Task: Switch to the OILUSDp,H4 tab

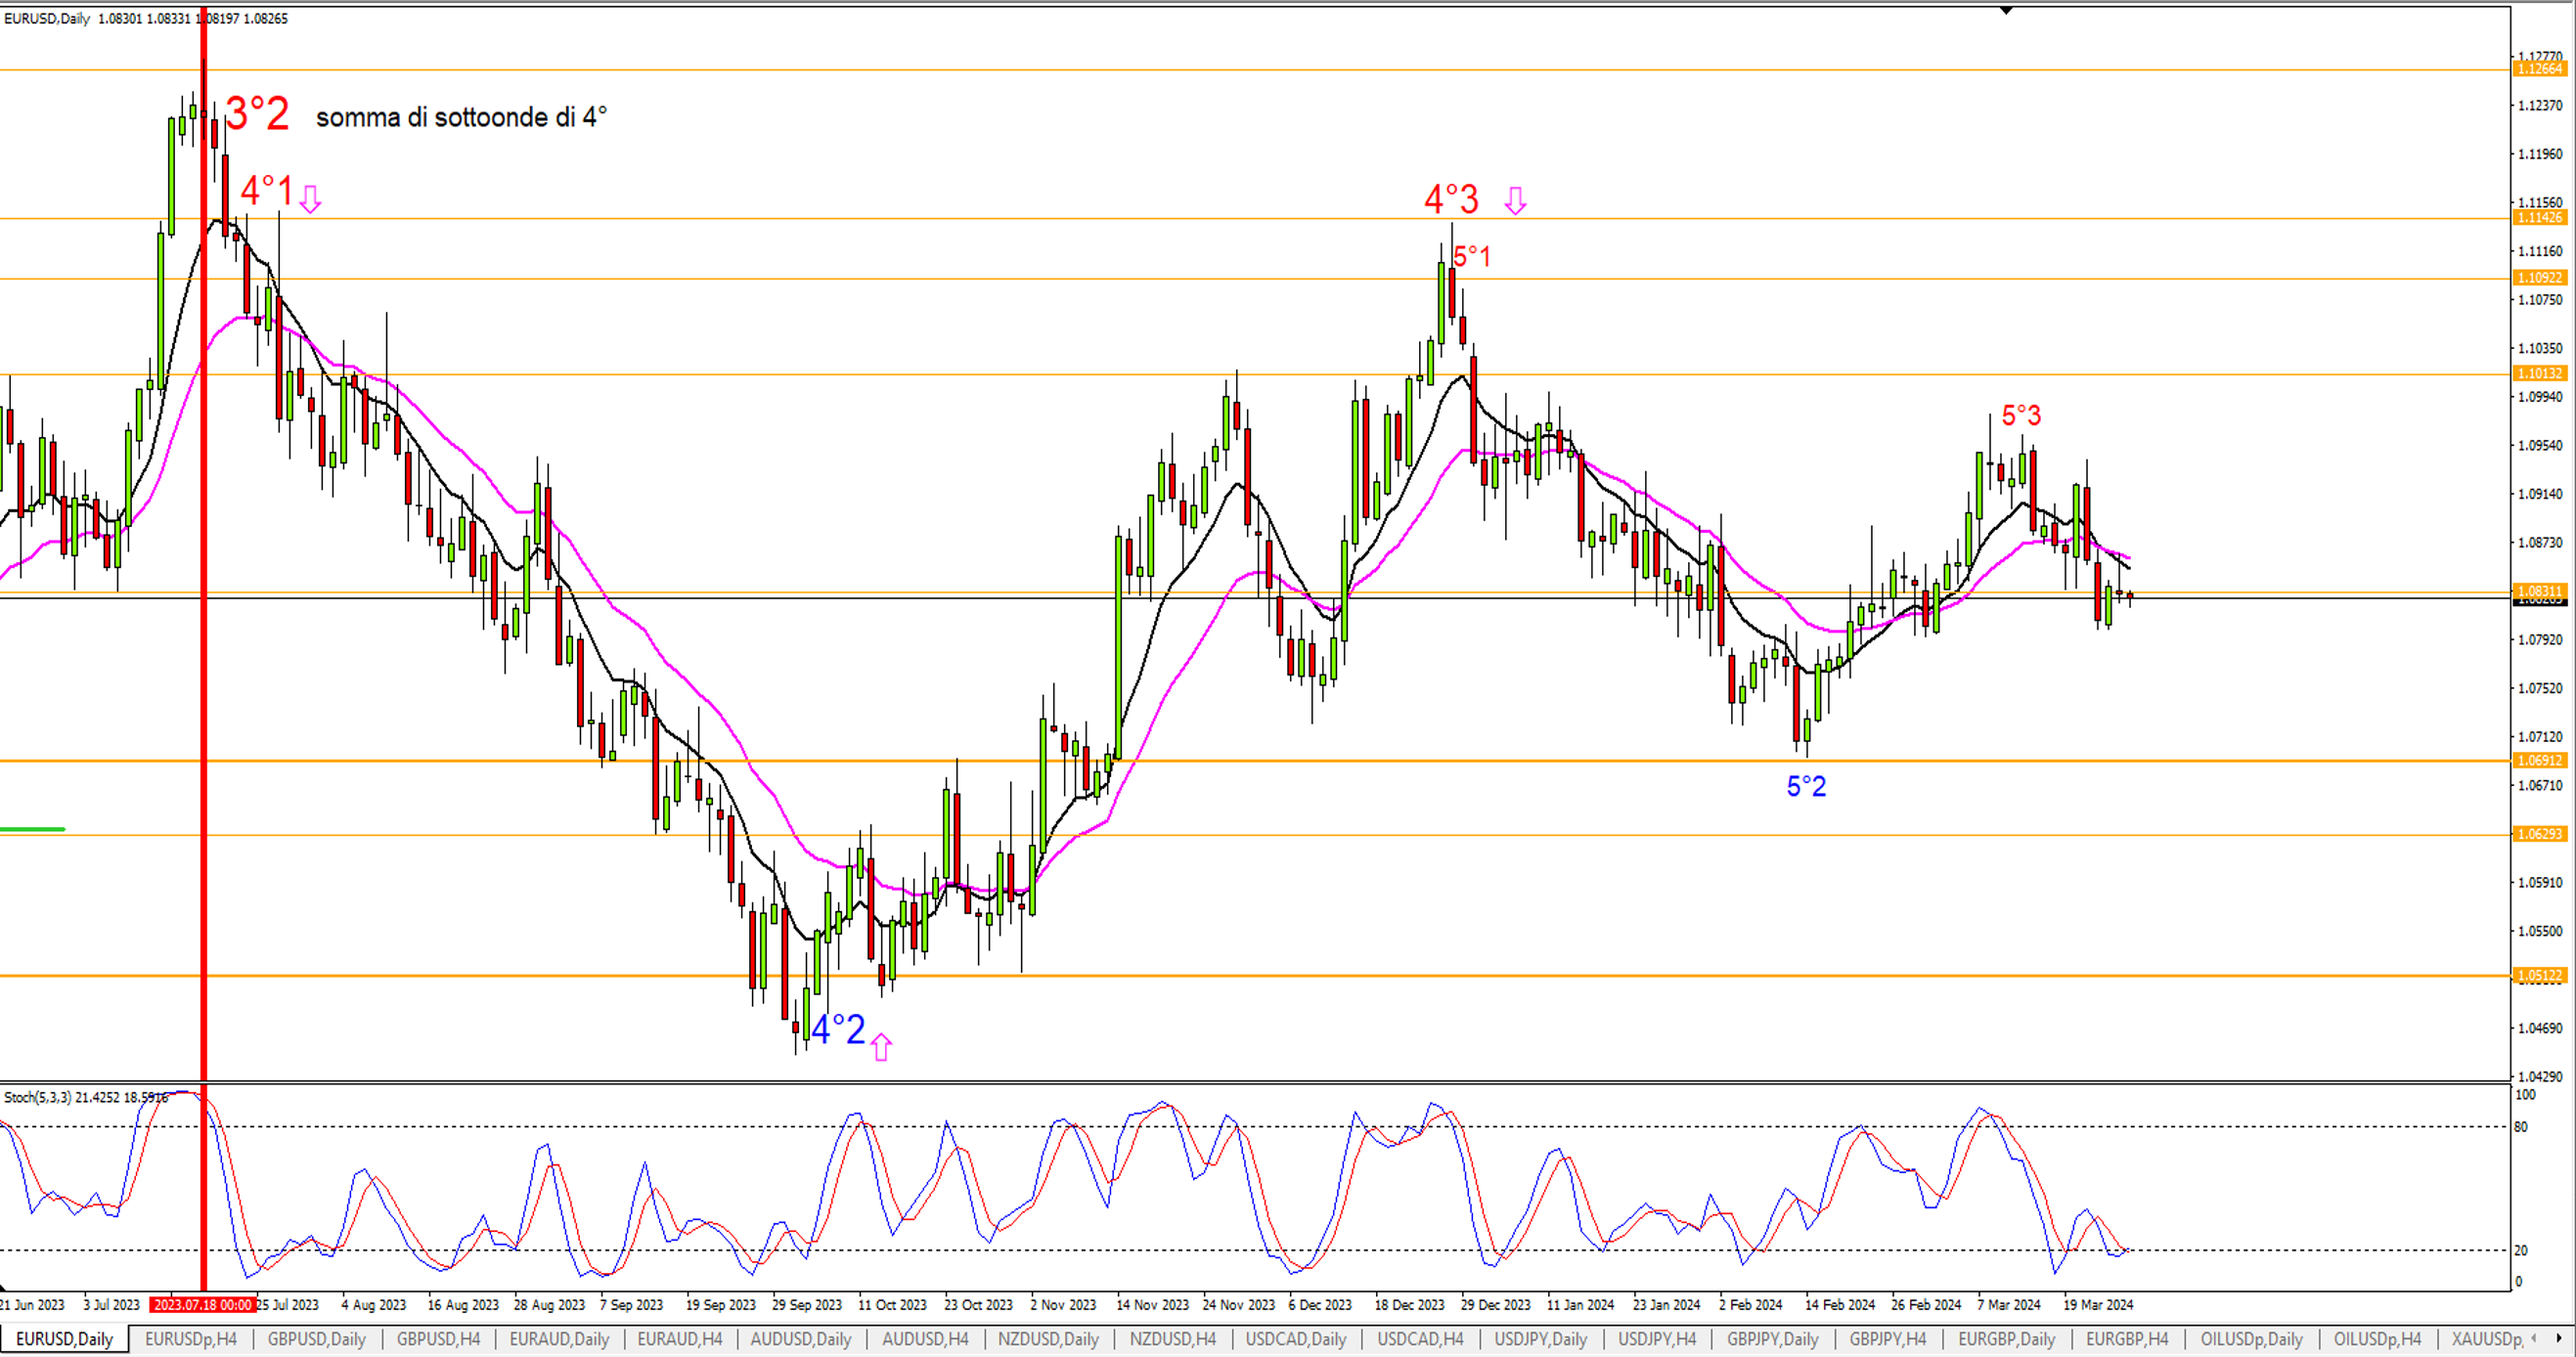Action: pyautogui.click(x=2378, y=1339)
